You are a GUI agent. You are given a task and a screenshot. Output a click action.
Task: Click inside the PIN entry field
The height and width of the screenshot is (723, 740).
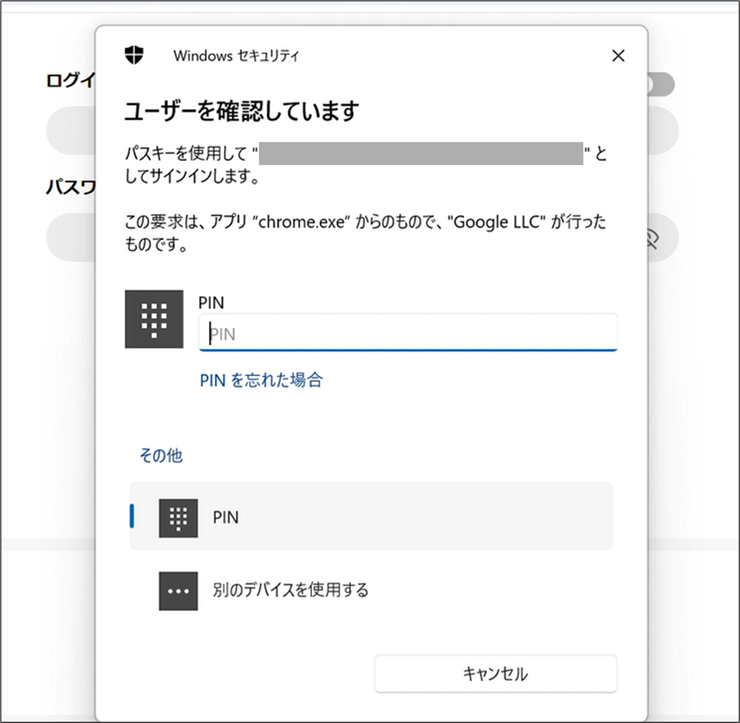[408, 334]
